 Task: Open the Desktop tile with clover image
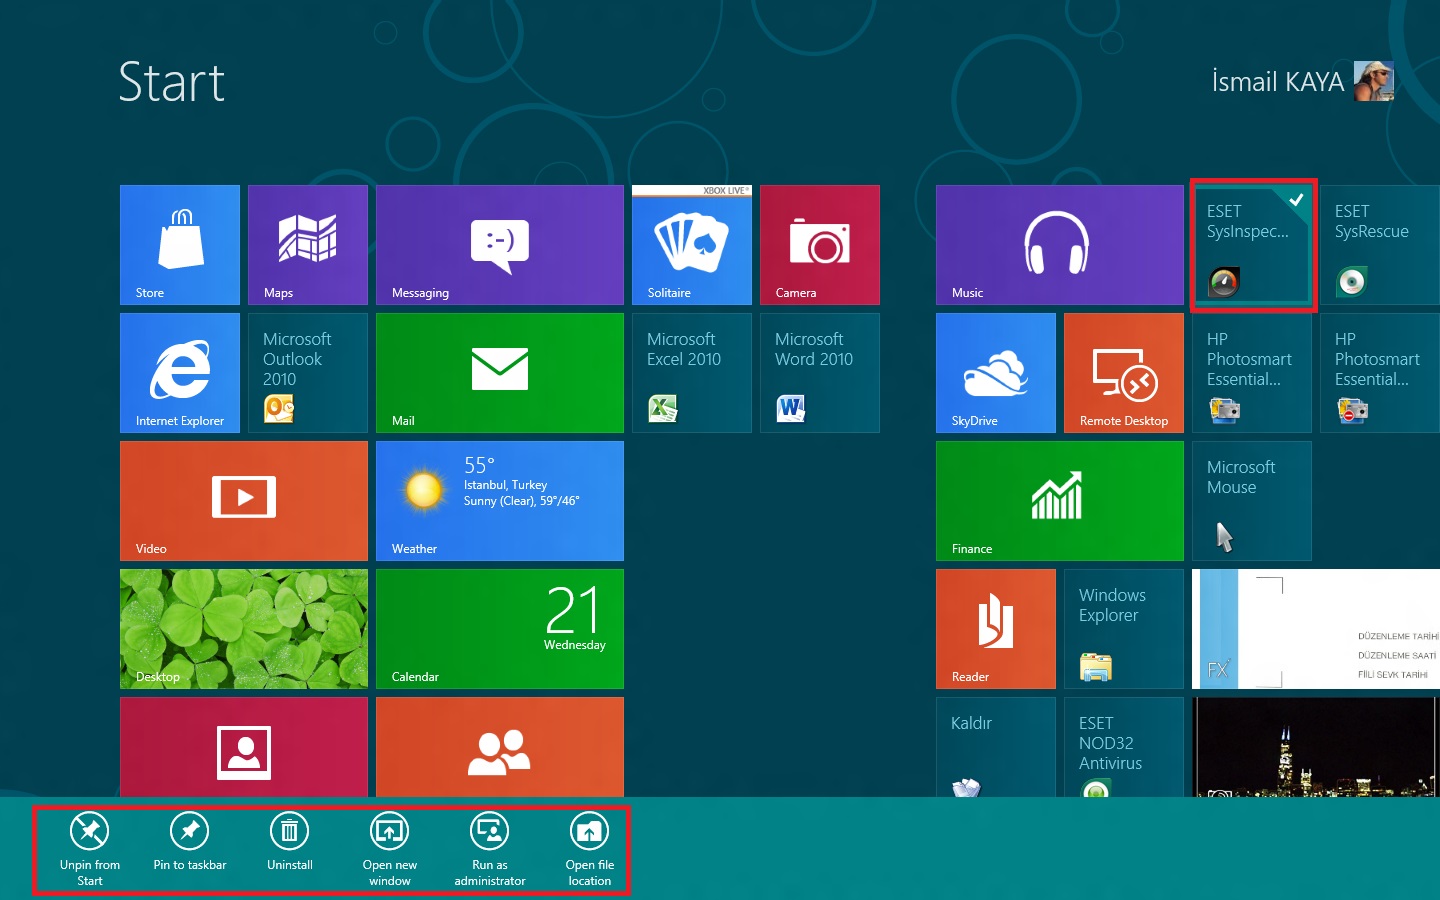coord(244,629)
